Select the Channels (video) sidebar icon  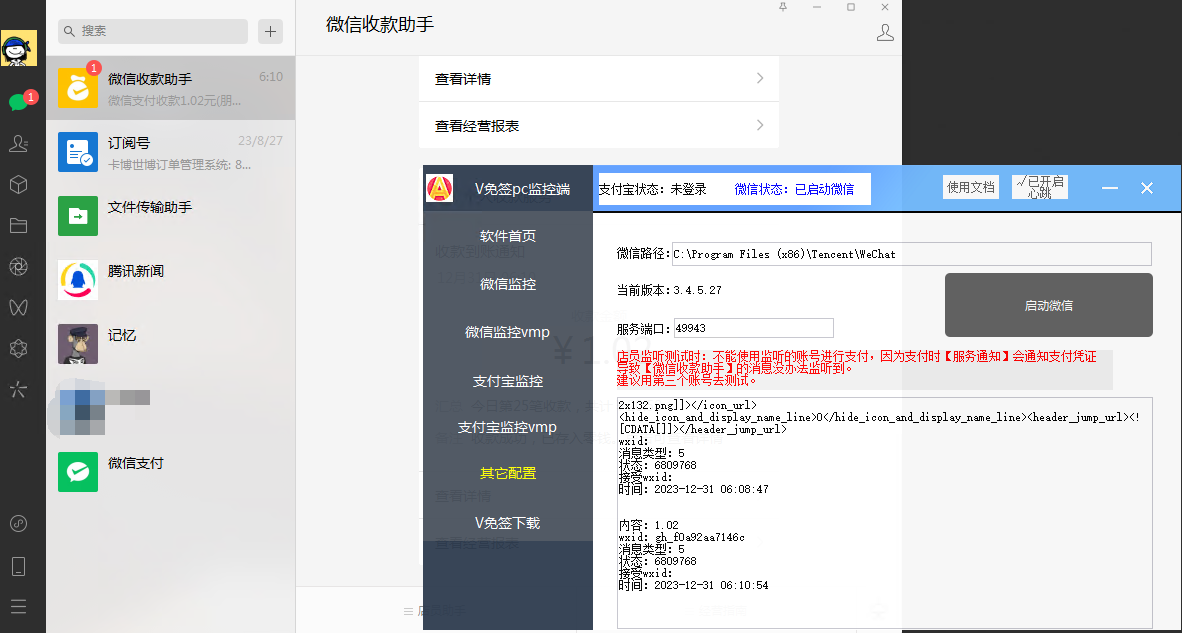tap(18, 307)
